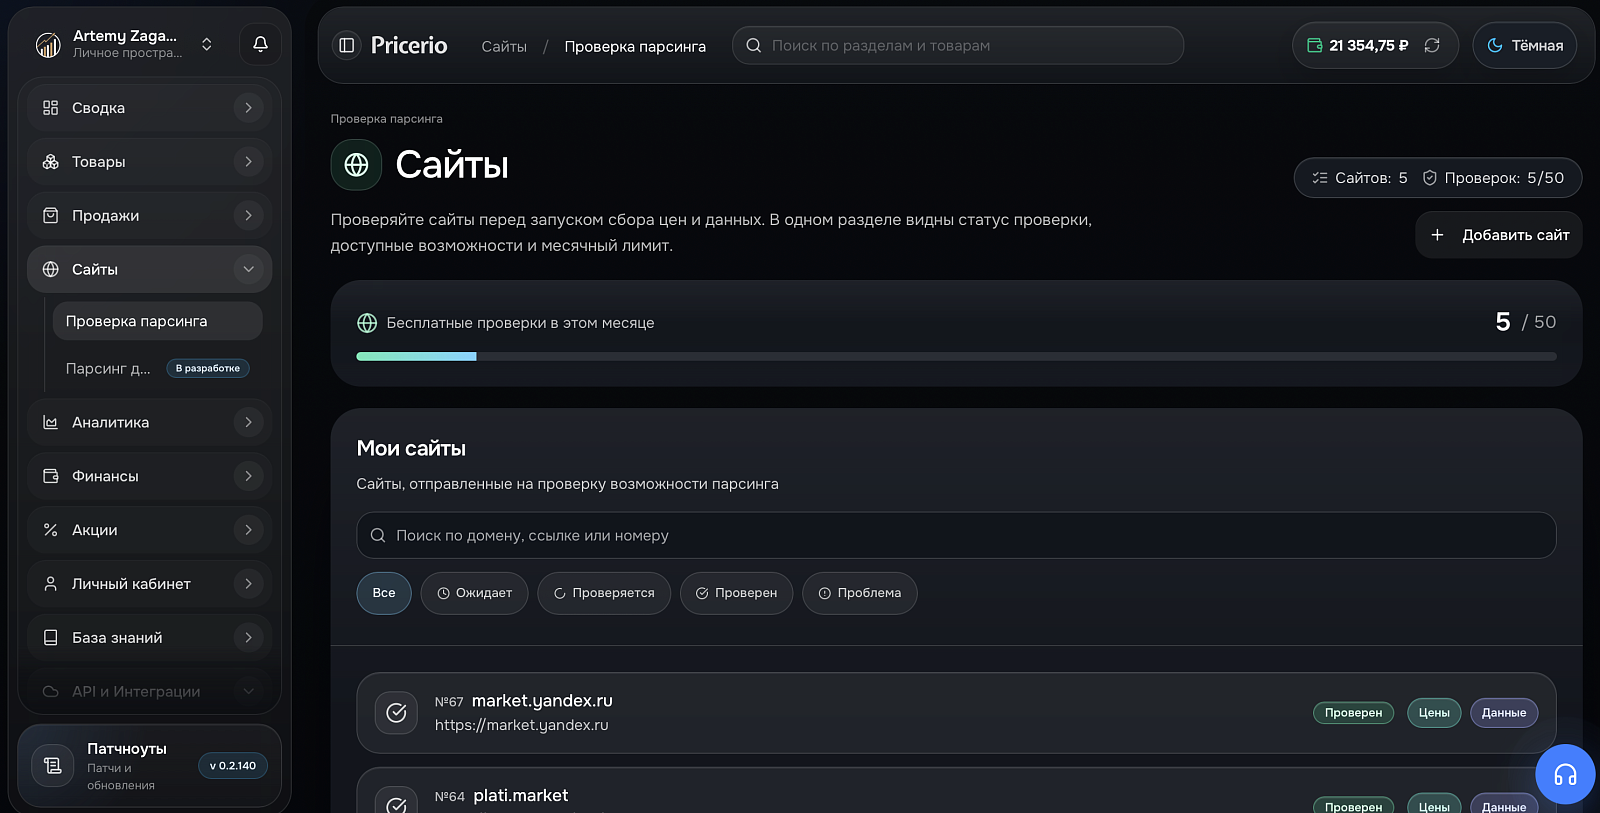Expand the Финансы section chevron
Image resolution: width=1600 pixels, height=813 pixels.
tap(248, 477)
